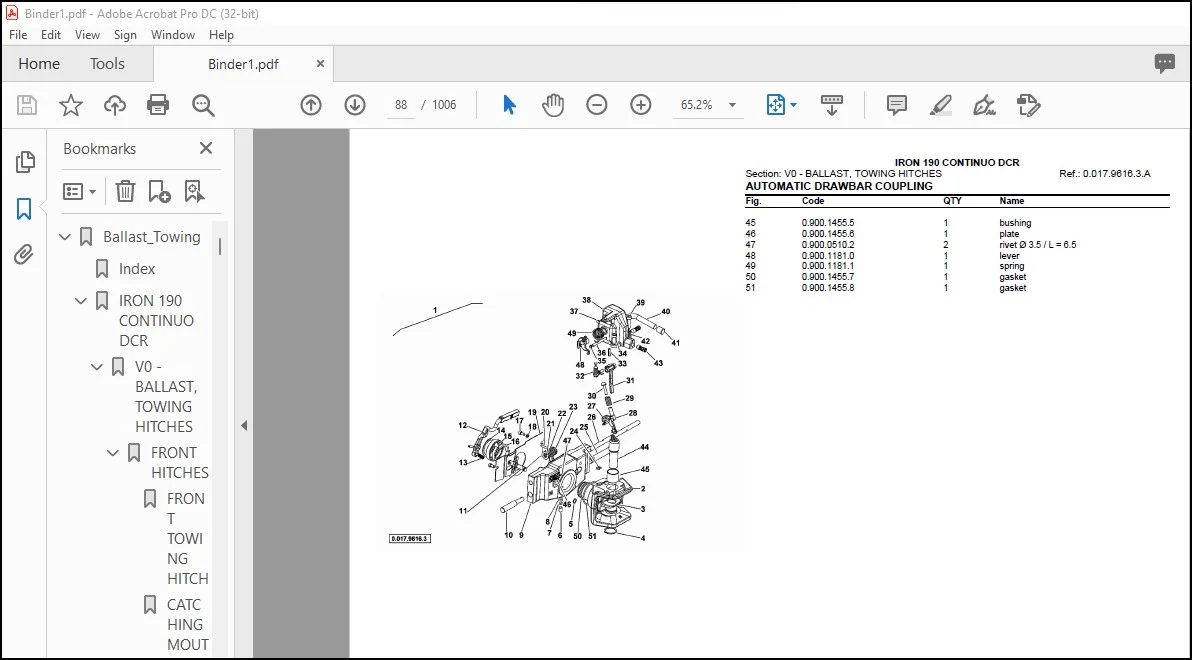Zoom in using the plus icon

click(x=641, y=105)
